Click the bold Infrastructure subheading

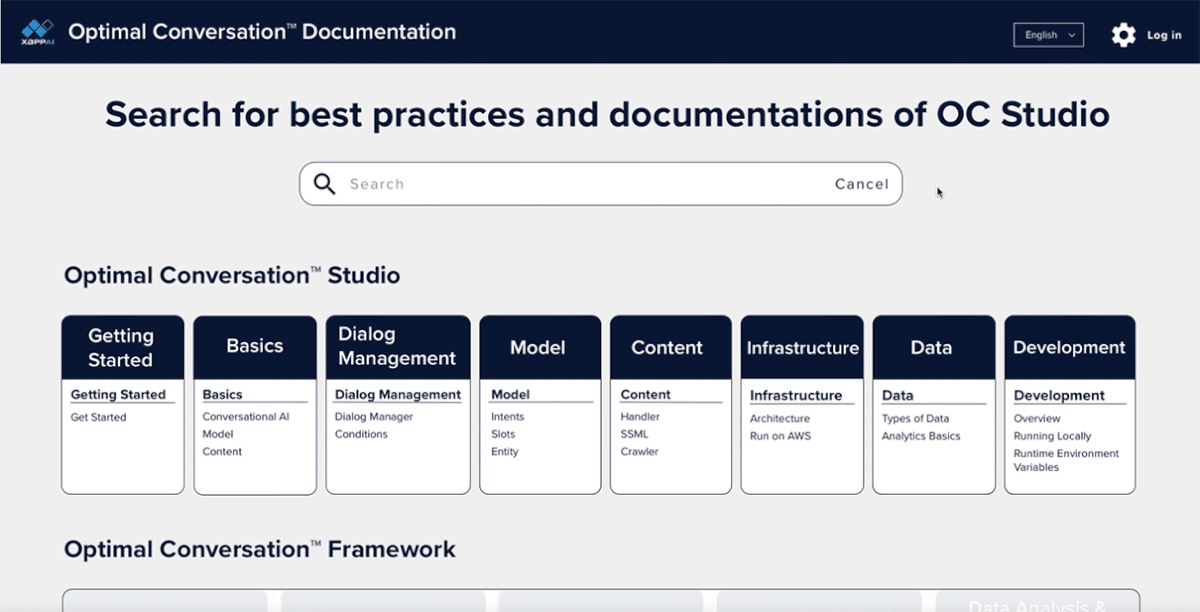(796, 396)
